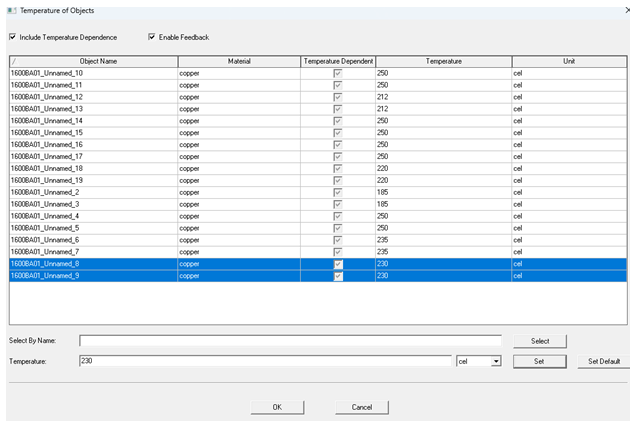The height and width of the screenshot is (428, 633).
Task: Click the Set Default button
Action: tap(604, 361)
